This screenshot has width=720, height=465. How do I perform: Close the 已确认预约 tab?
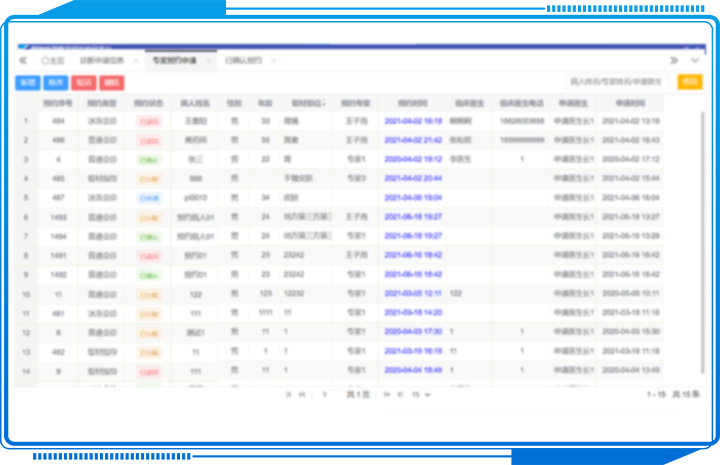(x=275, y=60)
